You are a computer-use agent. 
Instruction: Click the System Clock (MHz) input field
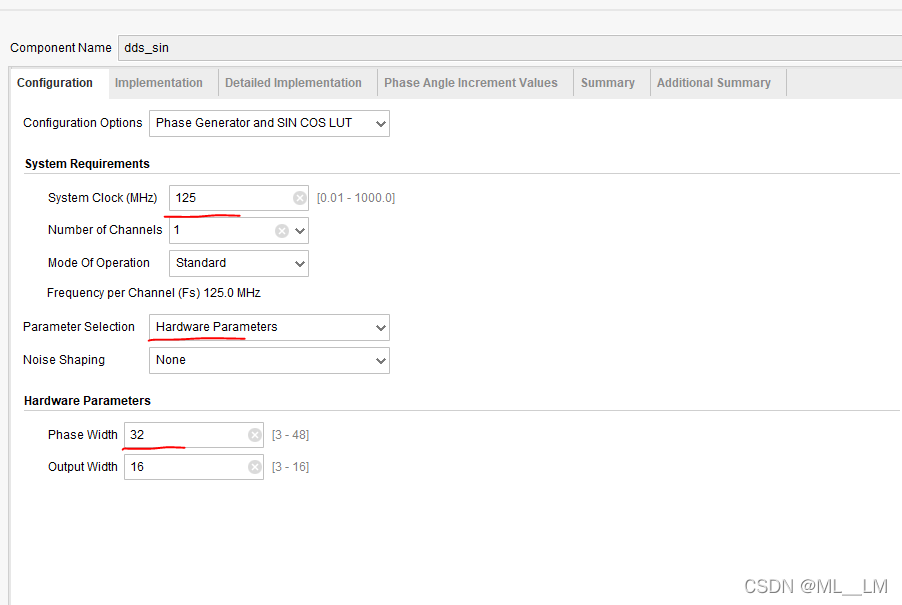239,198
